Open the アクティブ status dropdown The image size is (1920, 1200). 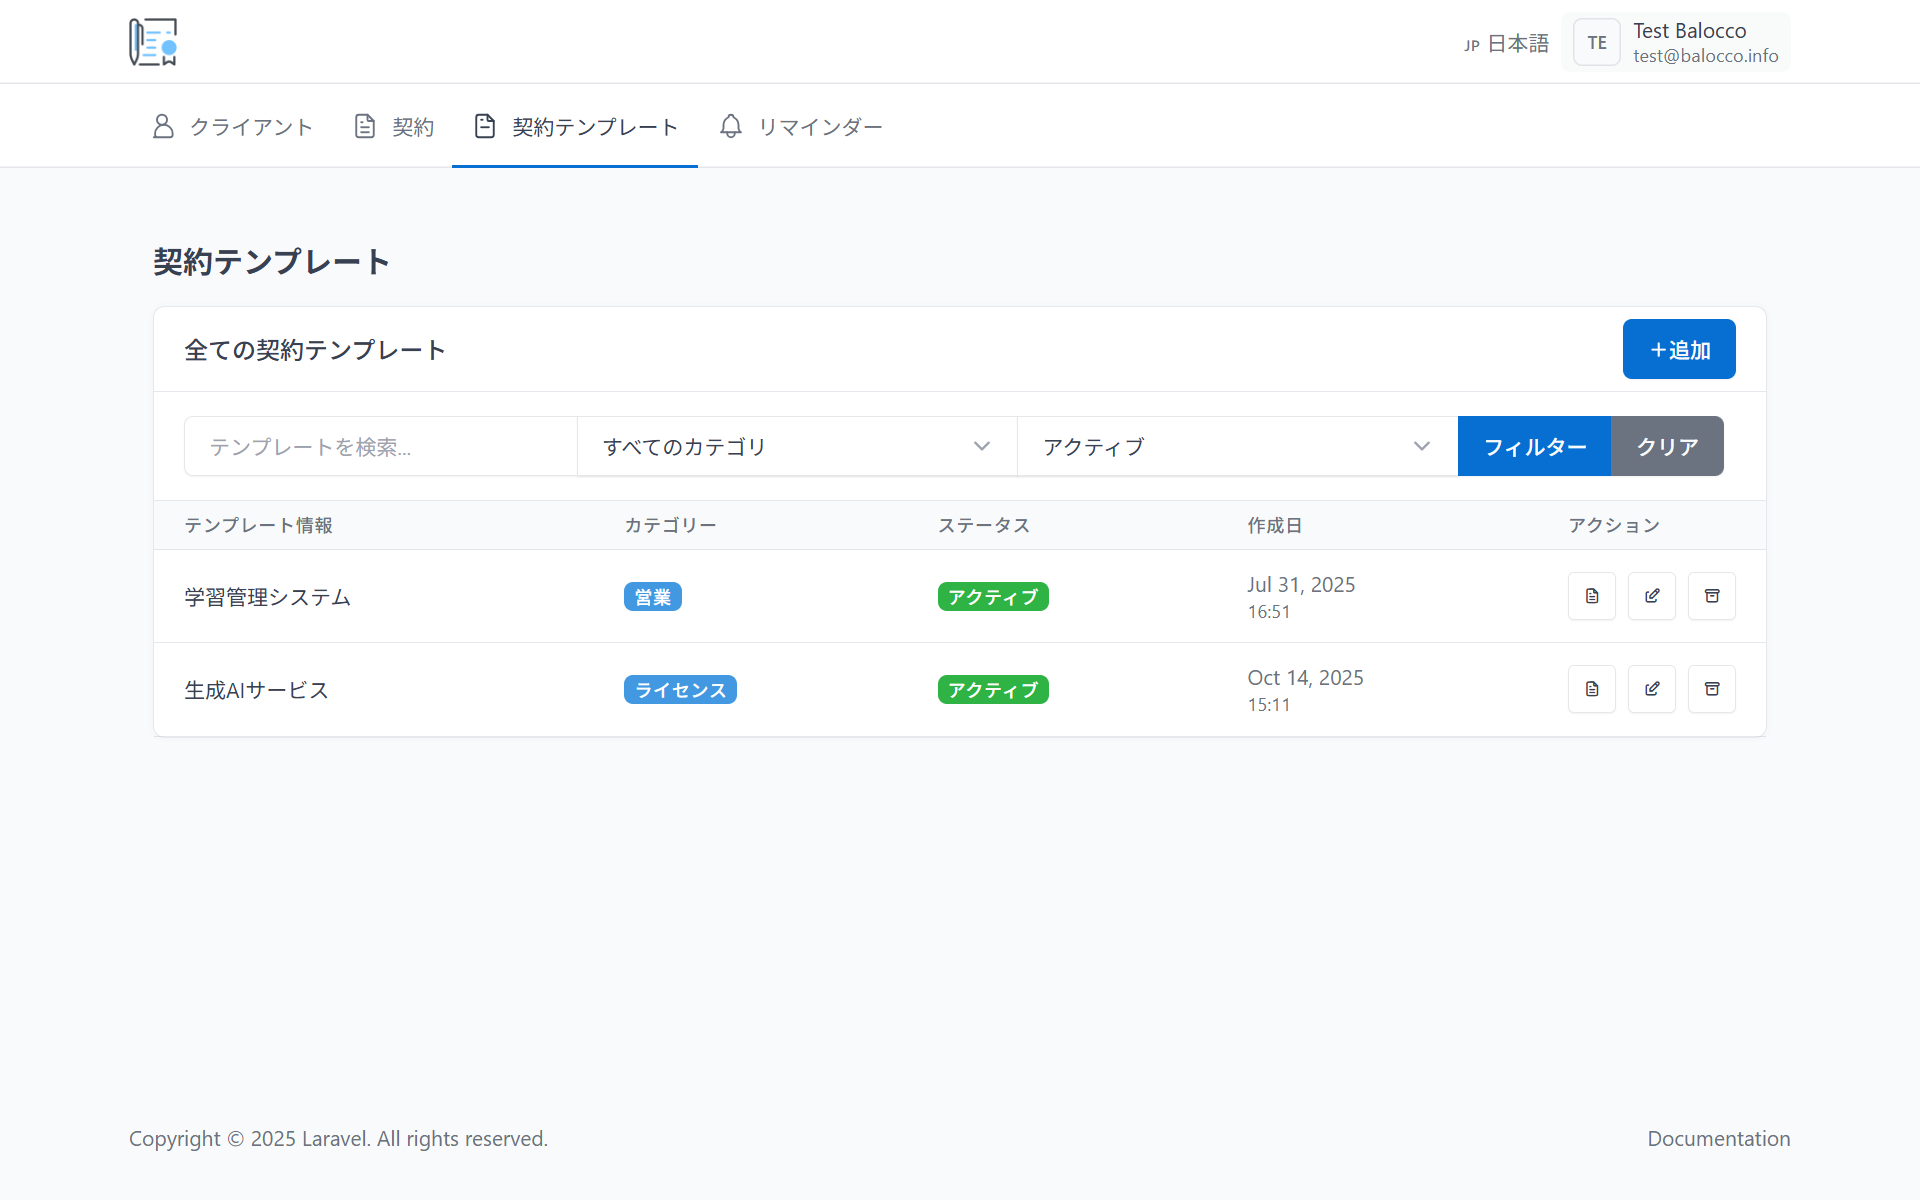tap(1236, 446)
